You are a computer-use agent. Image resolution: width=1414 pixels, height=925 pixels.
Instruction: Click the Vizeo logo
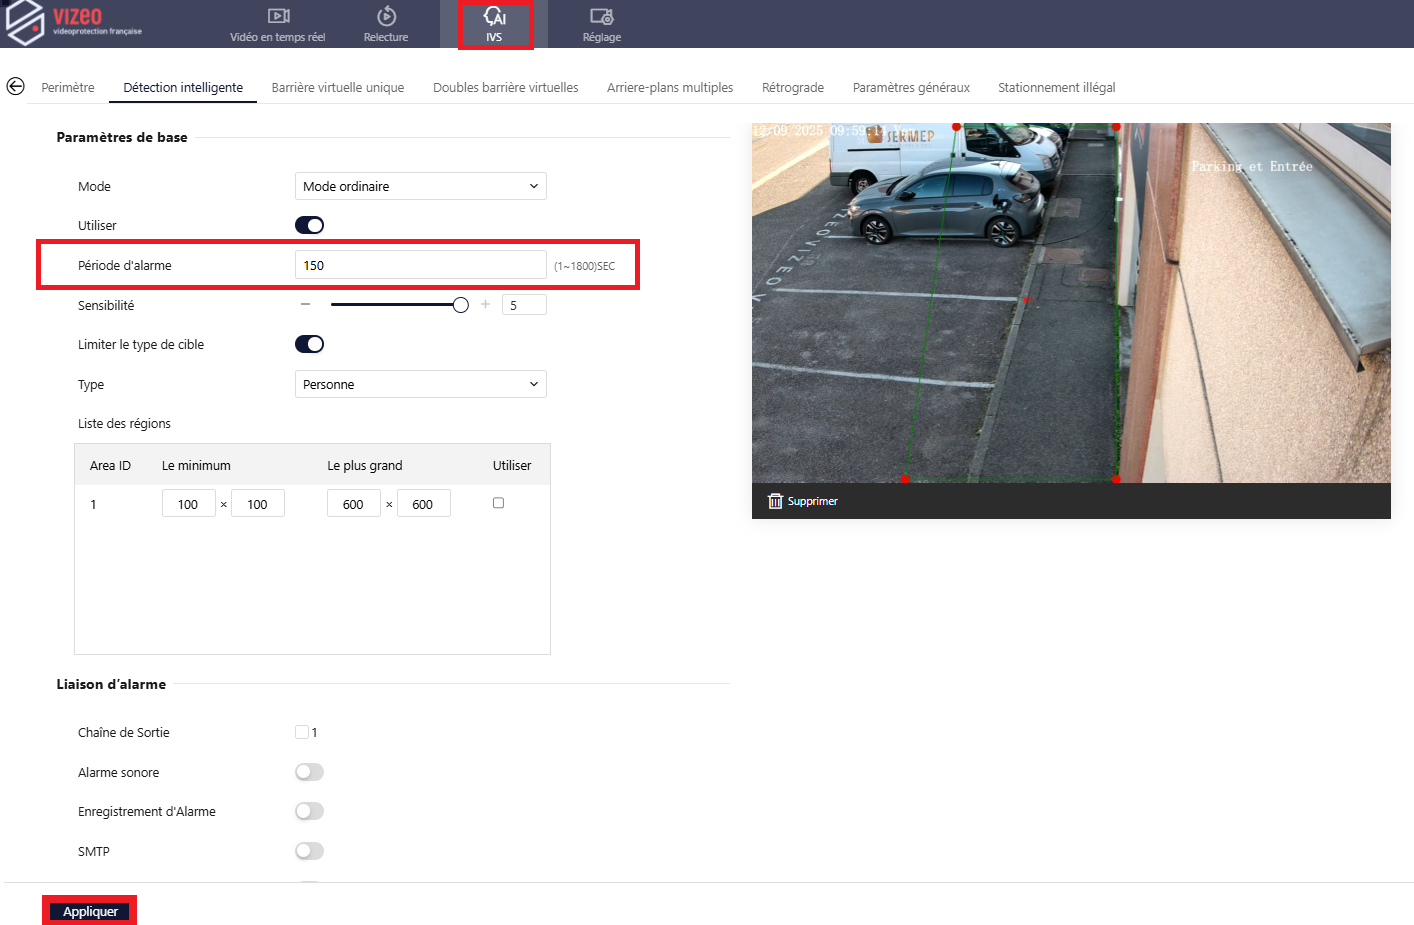(74, 22)
